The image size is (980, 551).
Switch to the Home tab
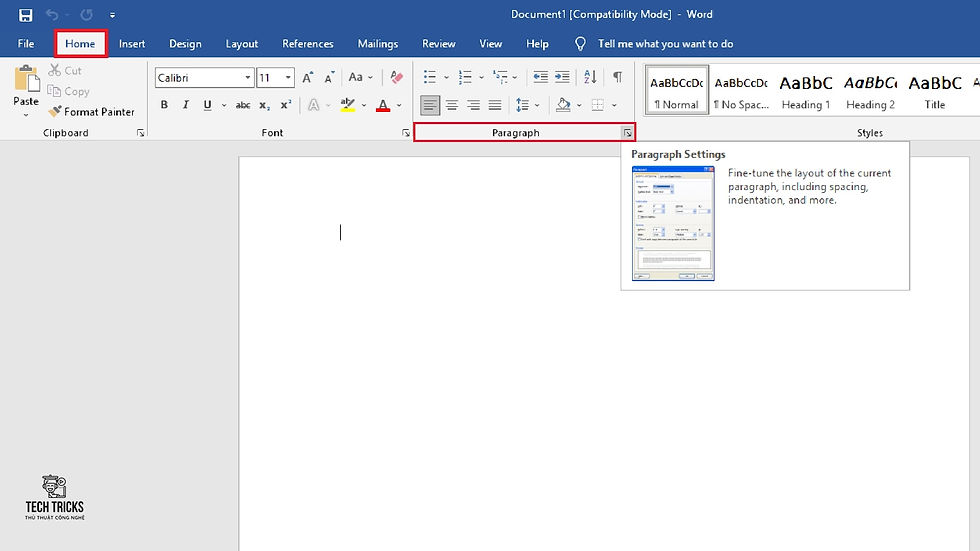tap(80, 44)
